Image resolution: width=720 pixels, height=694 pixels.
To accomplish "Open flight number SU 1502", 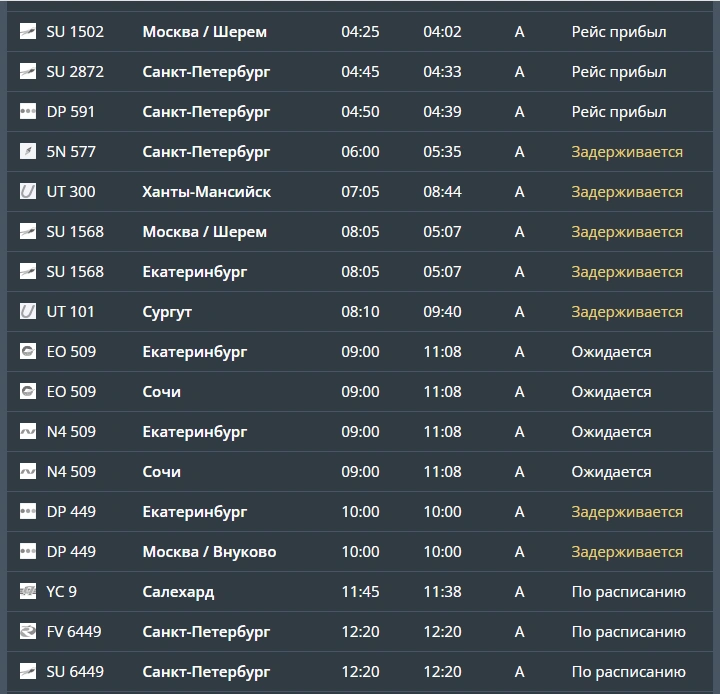I will (x=75, y=32).
